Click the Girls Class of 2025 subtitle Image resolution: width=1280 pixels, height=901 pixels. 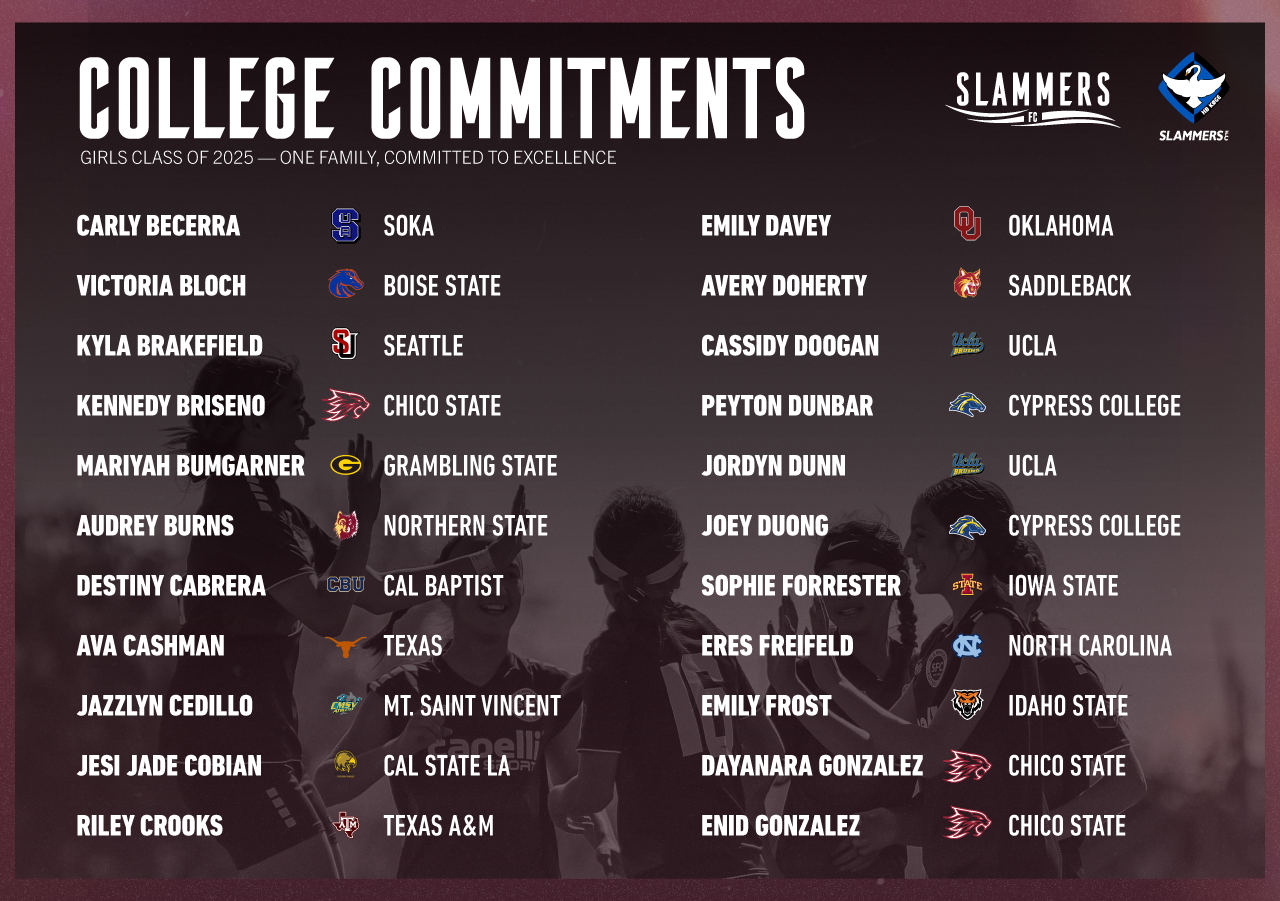point(348,158)
